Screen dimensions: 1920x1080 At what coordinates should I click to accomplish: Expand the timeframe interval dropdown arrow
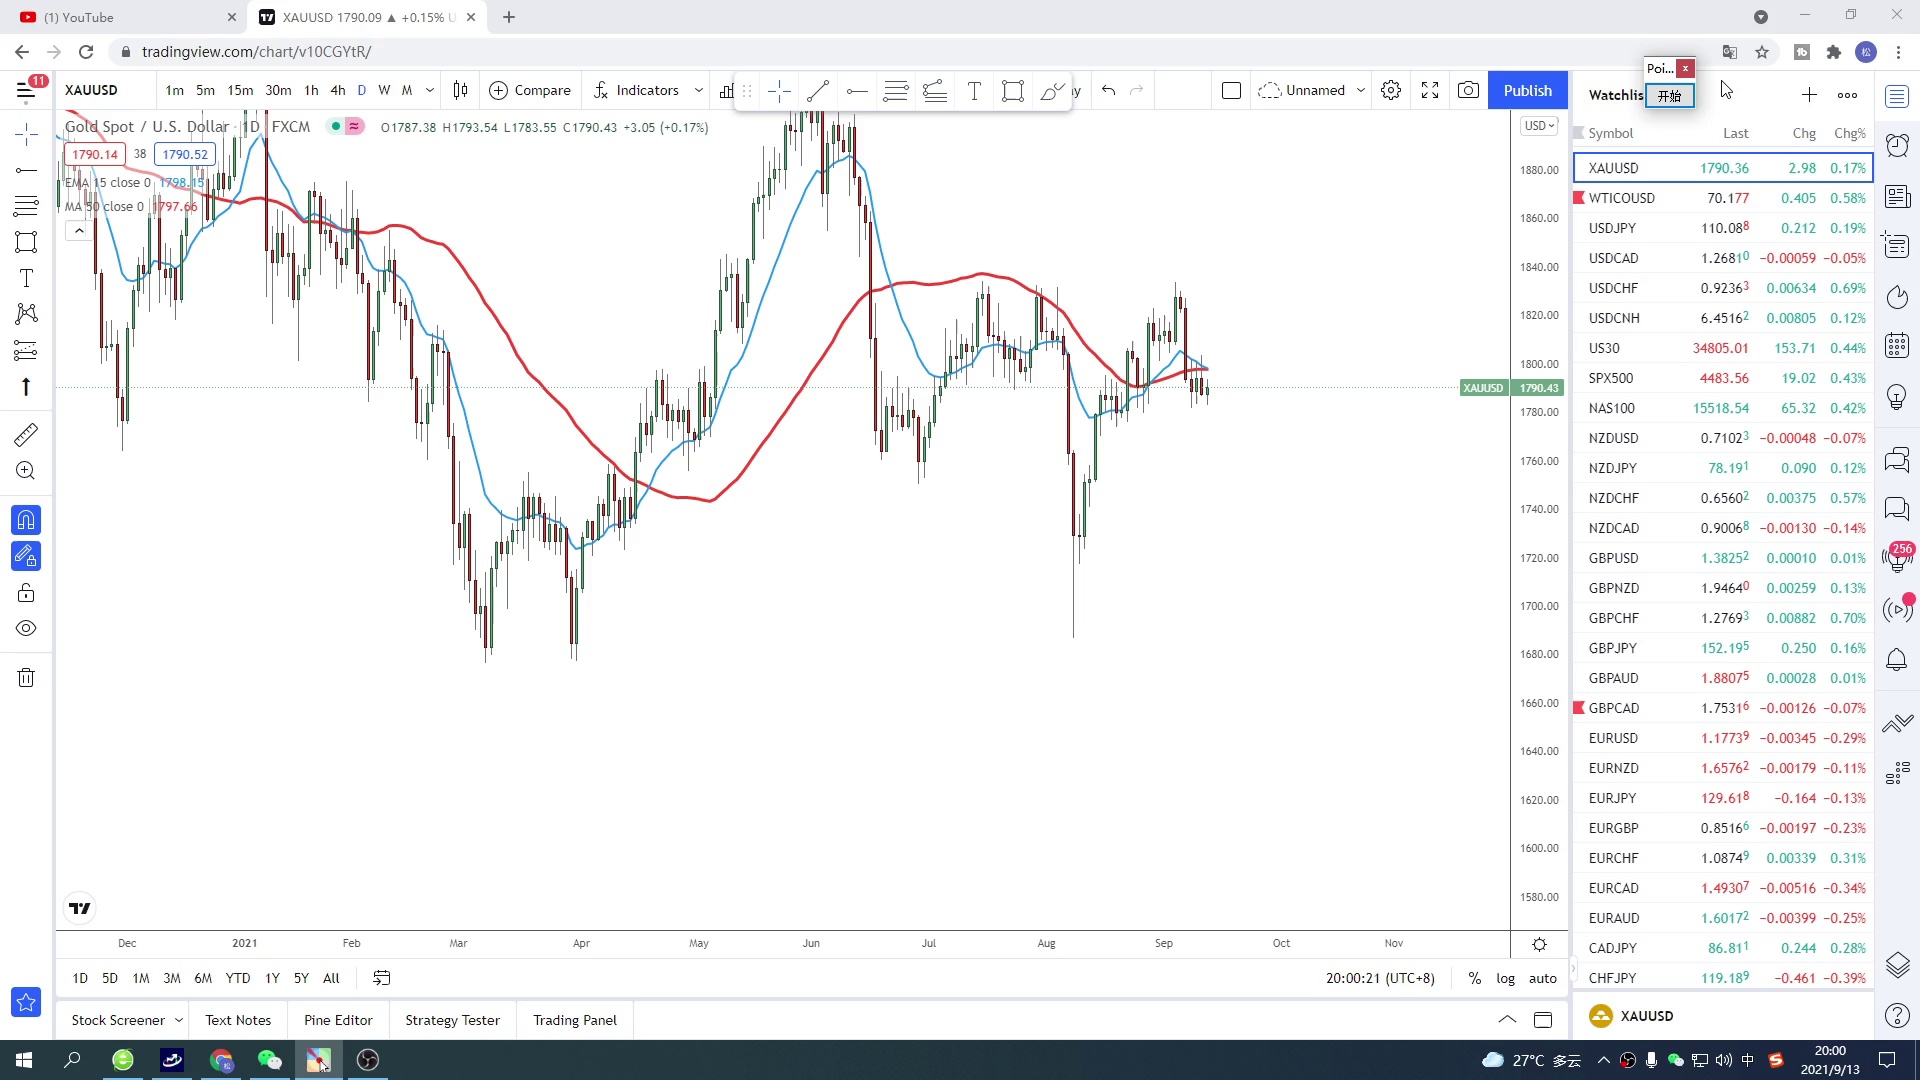click(430, 90)
